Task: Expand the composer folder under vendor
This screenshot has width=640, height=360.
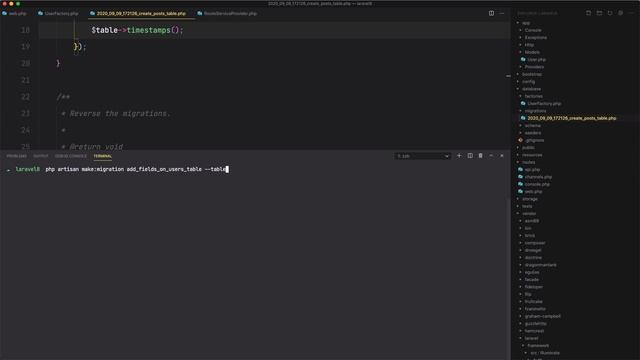Action: (535, 243)
